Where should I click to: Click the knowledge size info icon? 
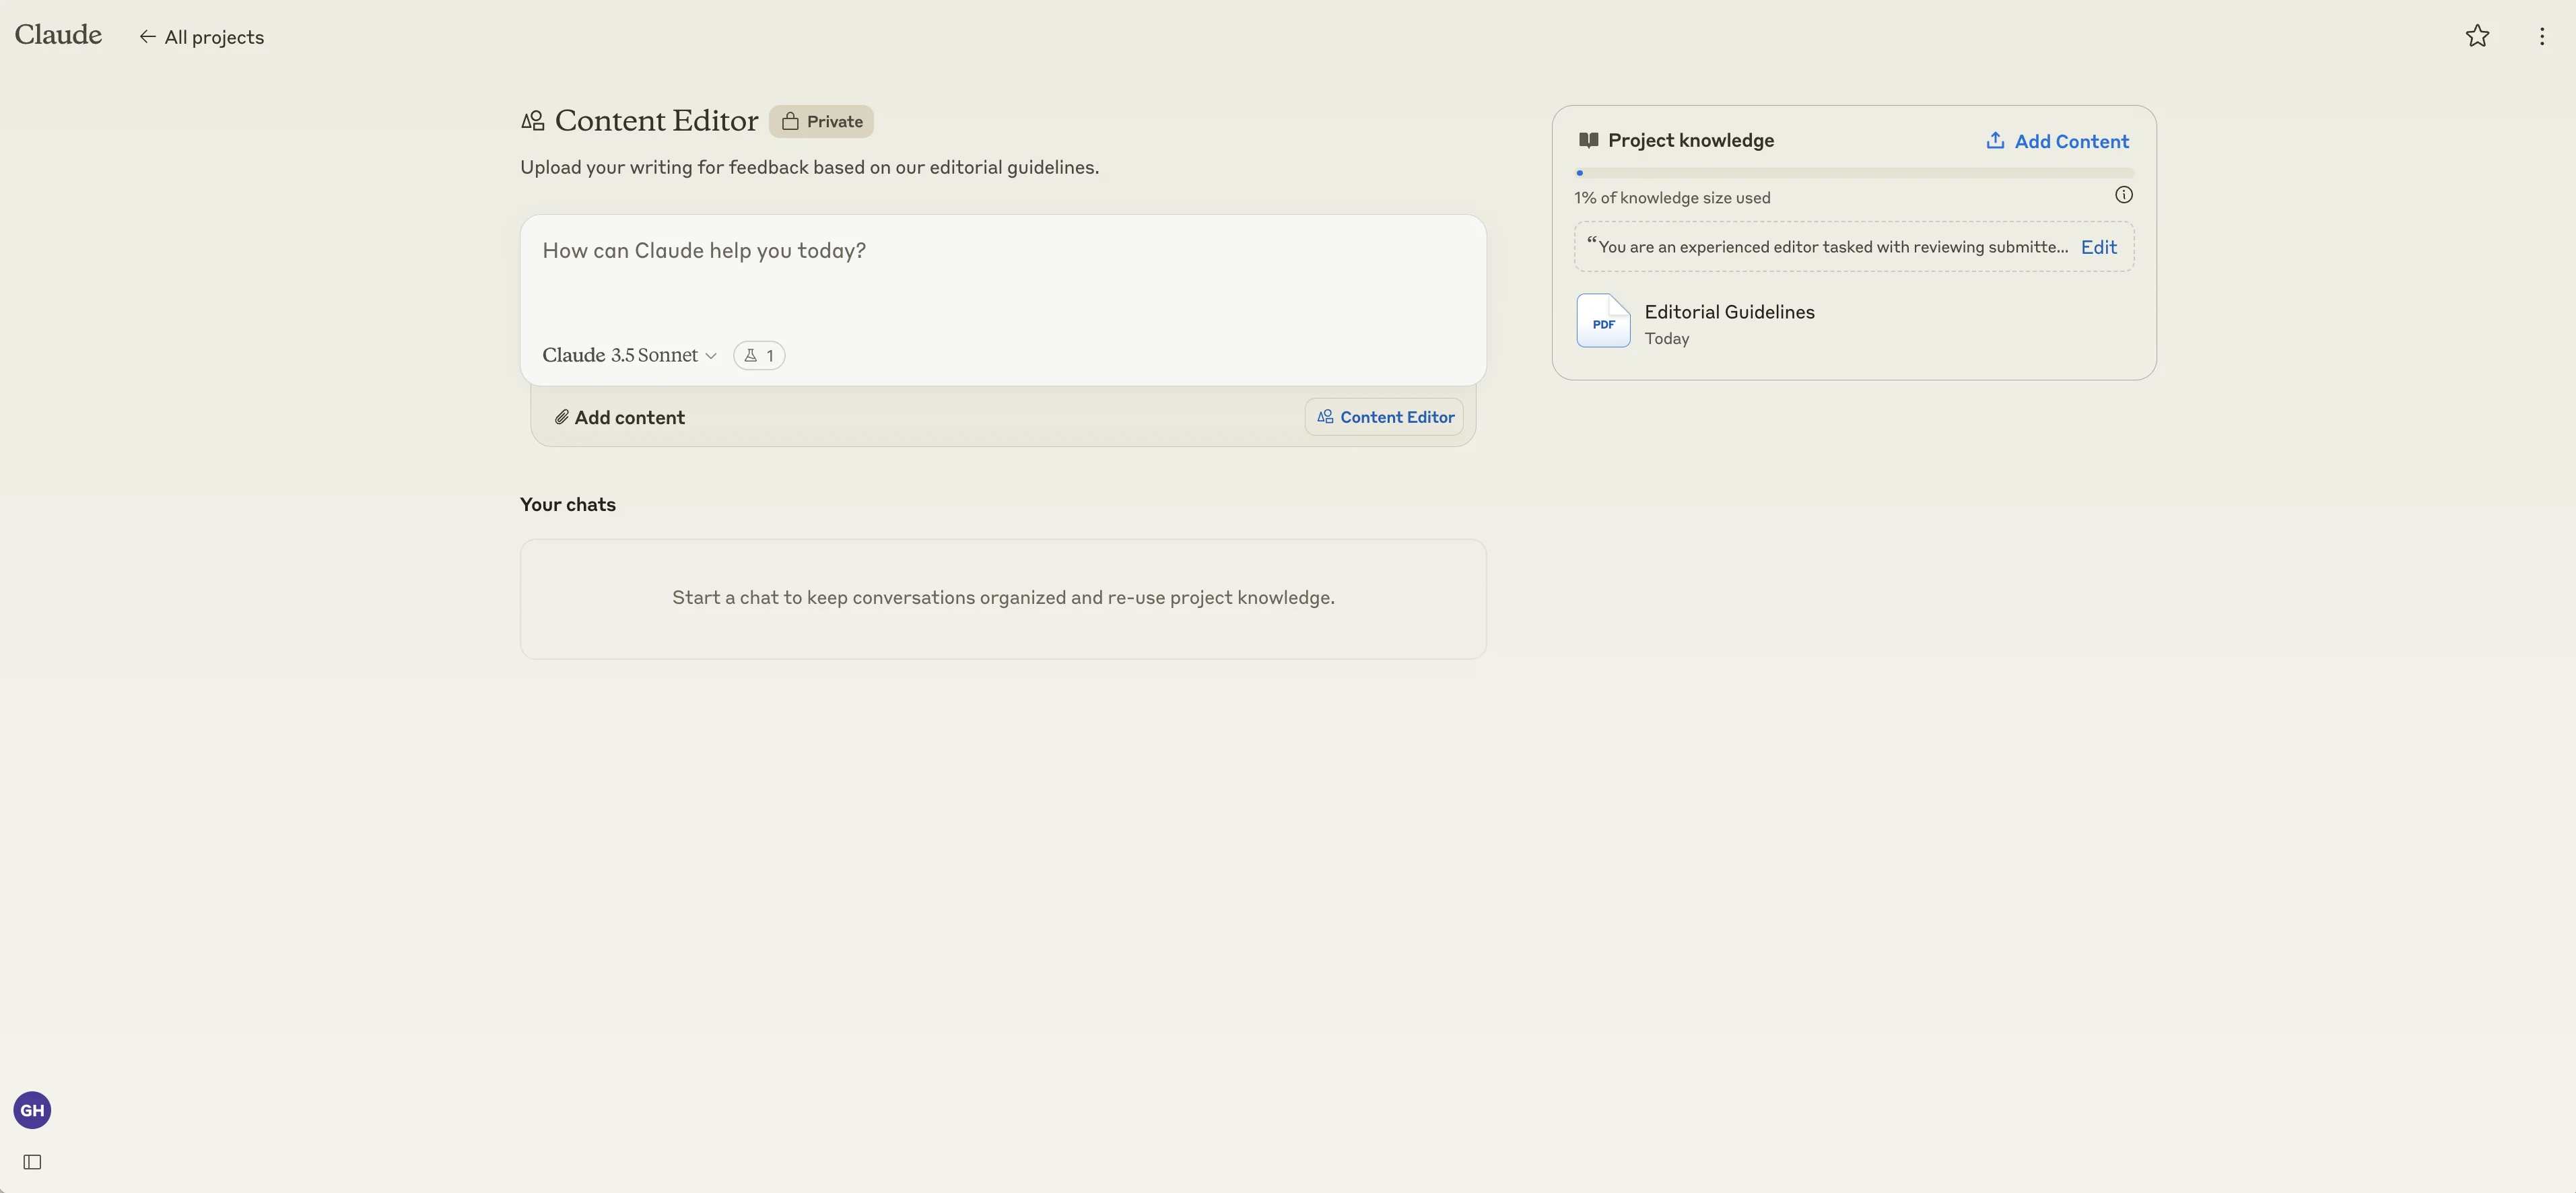click(2123, 195)
